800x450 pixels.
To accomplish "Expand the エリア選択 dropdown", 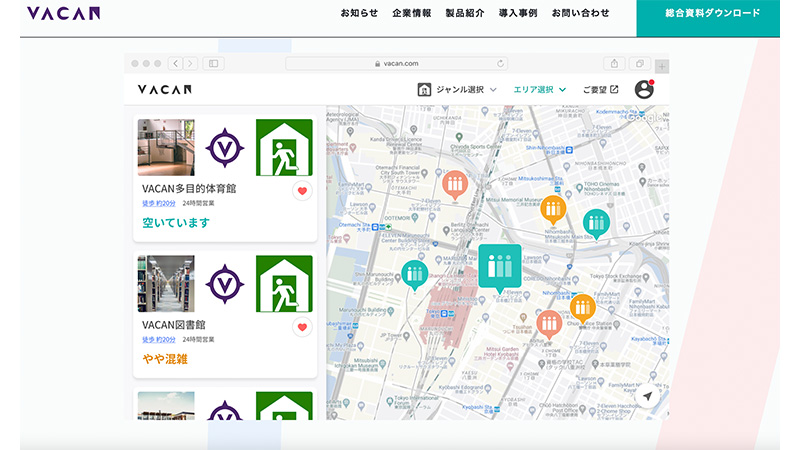I will 540,90.
